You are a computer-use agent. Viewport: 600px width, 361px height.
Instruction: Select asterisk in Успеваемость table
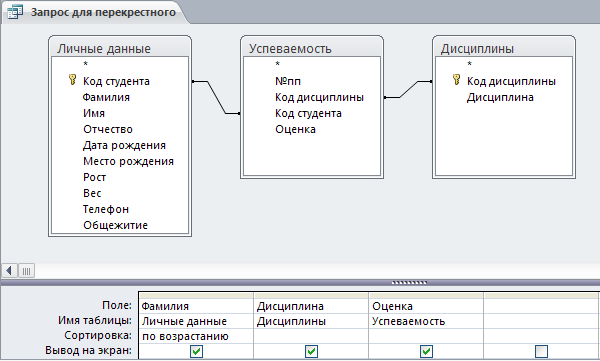pyautogui.click(x=278, y=64)
